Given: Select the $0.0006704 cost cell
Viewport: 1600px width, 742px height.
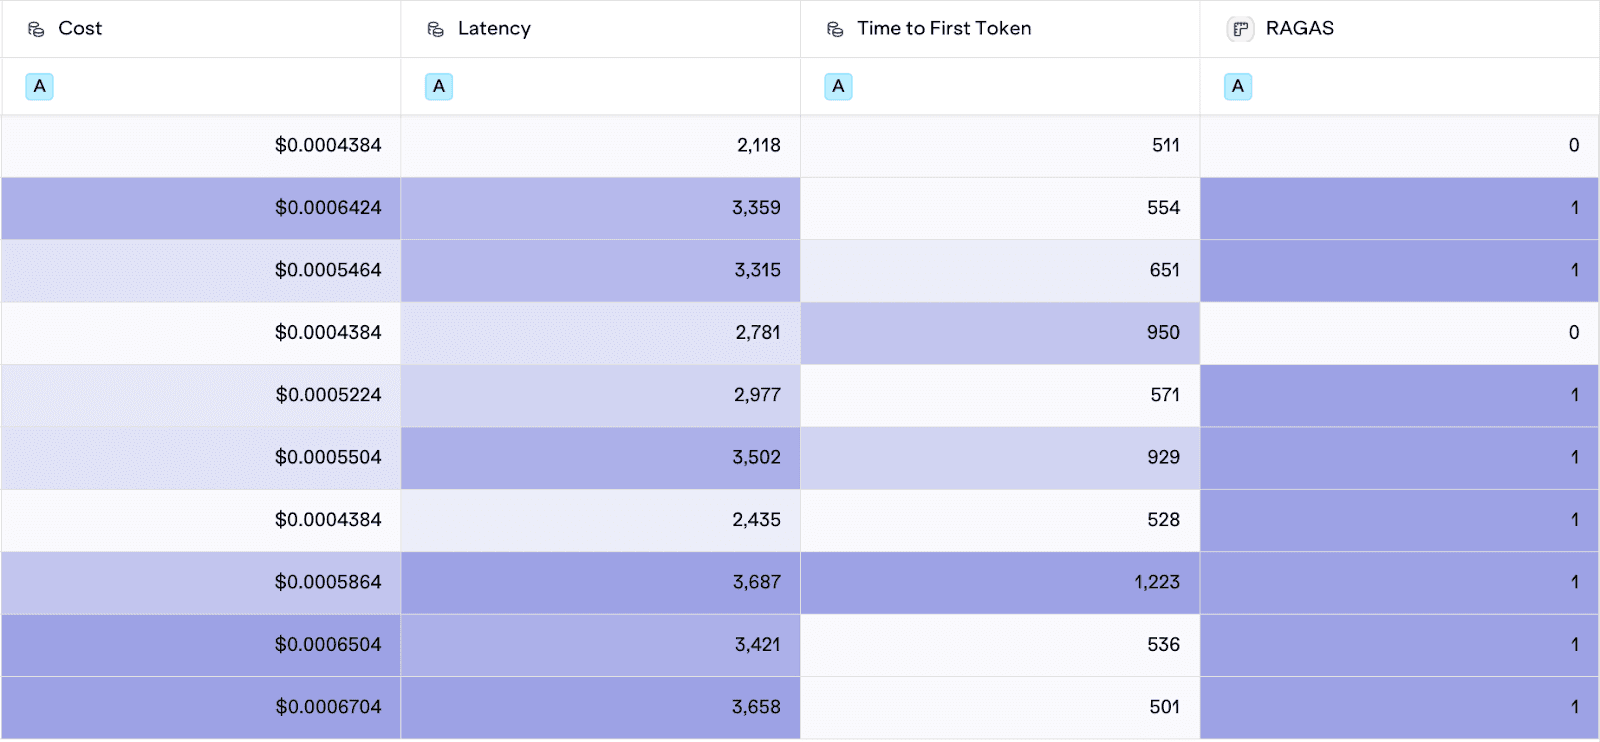Looking at the screenshot, I should coord(328,707).
